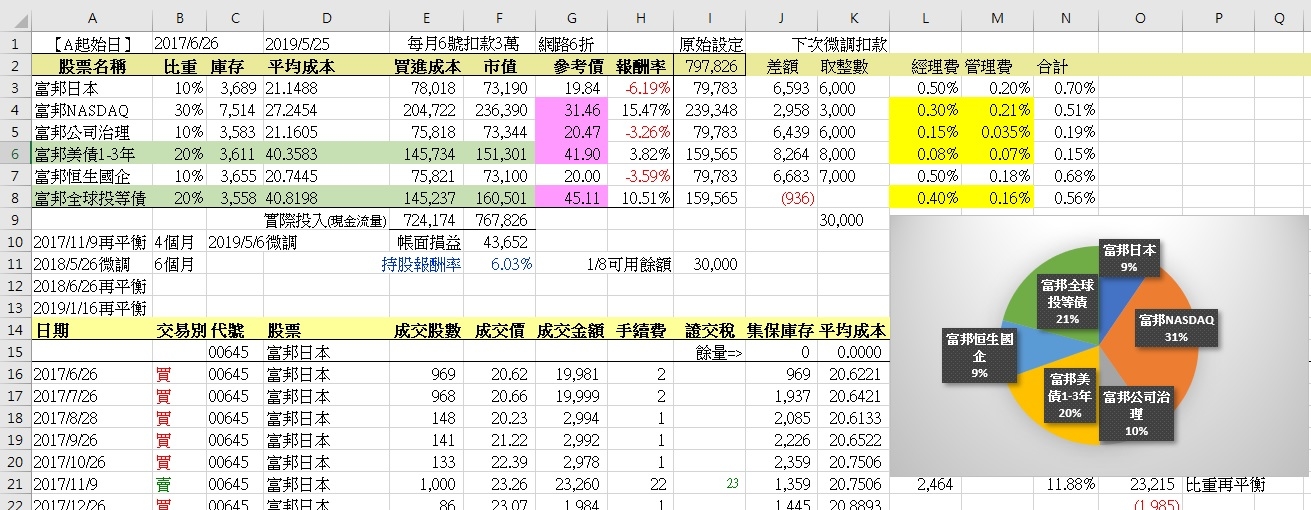Click the 富邦全球投等債 21% chart label
This screenshot has width=1311, height=510.
1069,301
